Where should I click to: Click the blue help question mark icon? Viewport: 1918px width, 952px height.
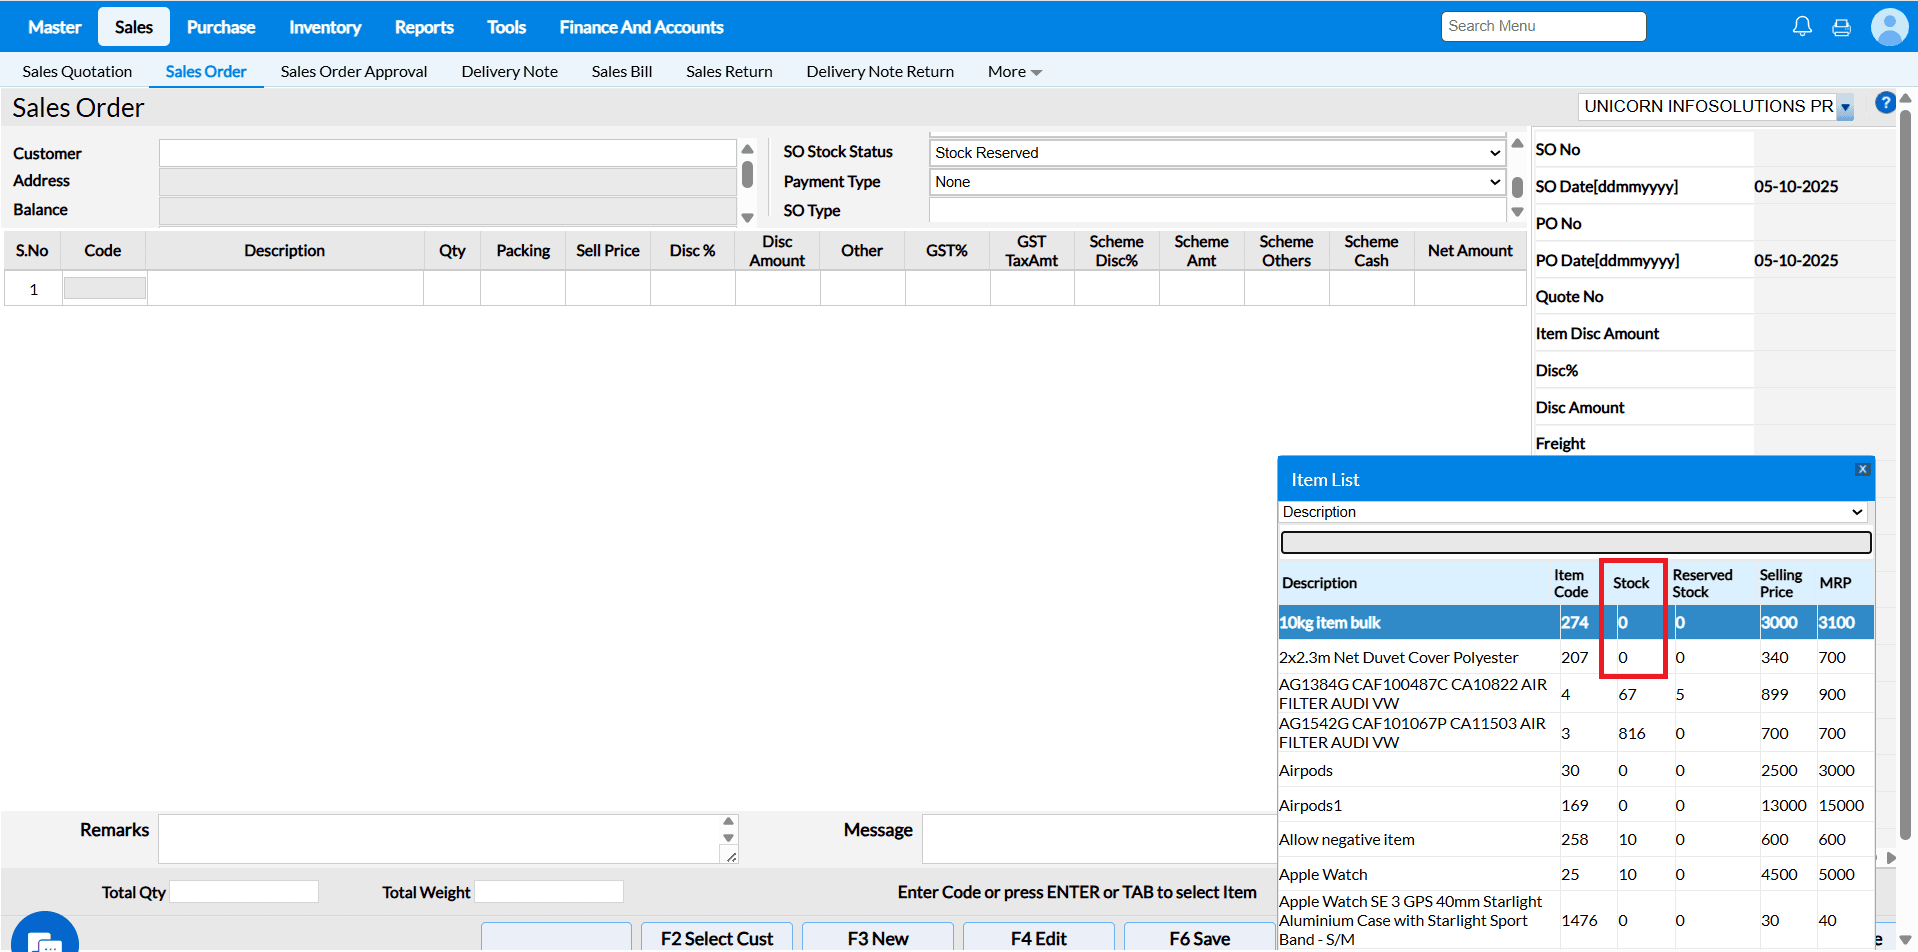coord(1885,103)
